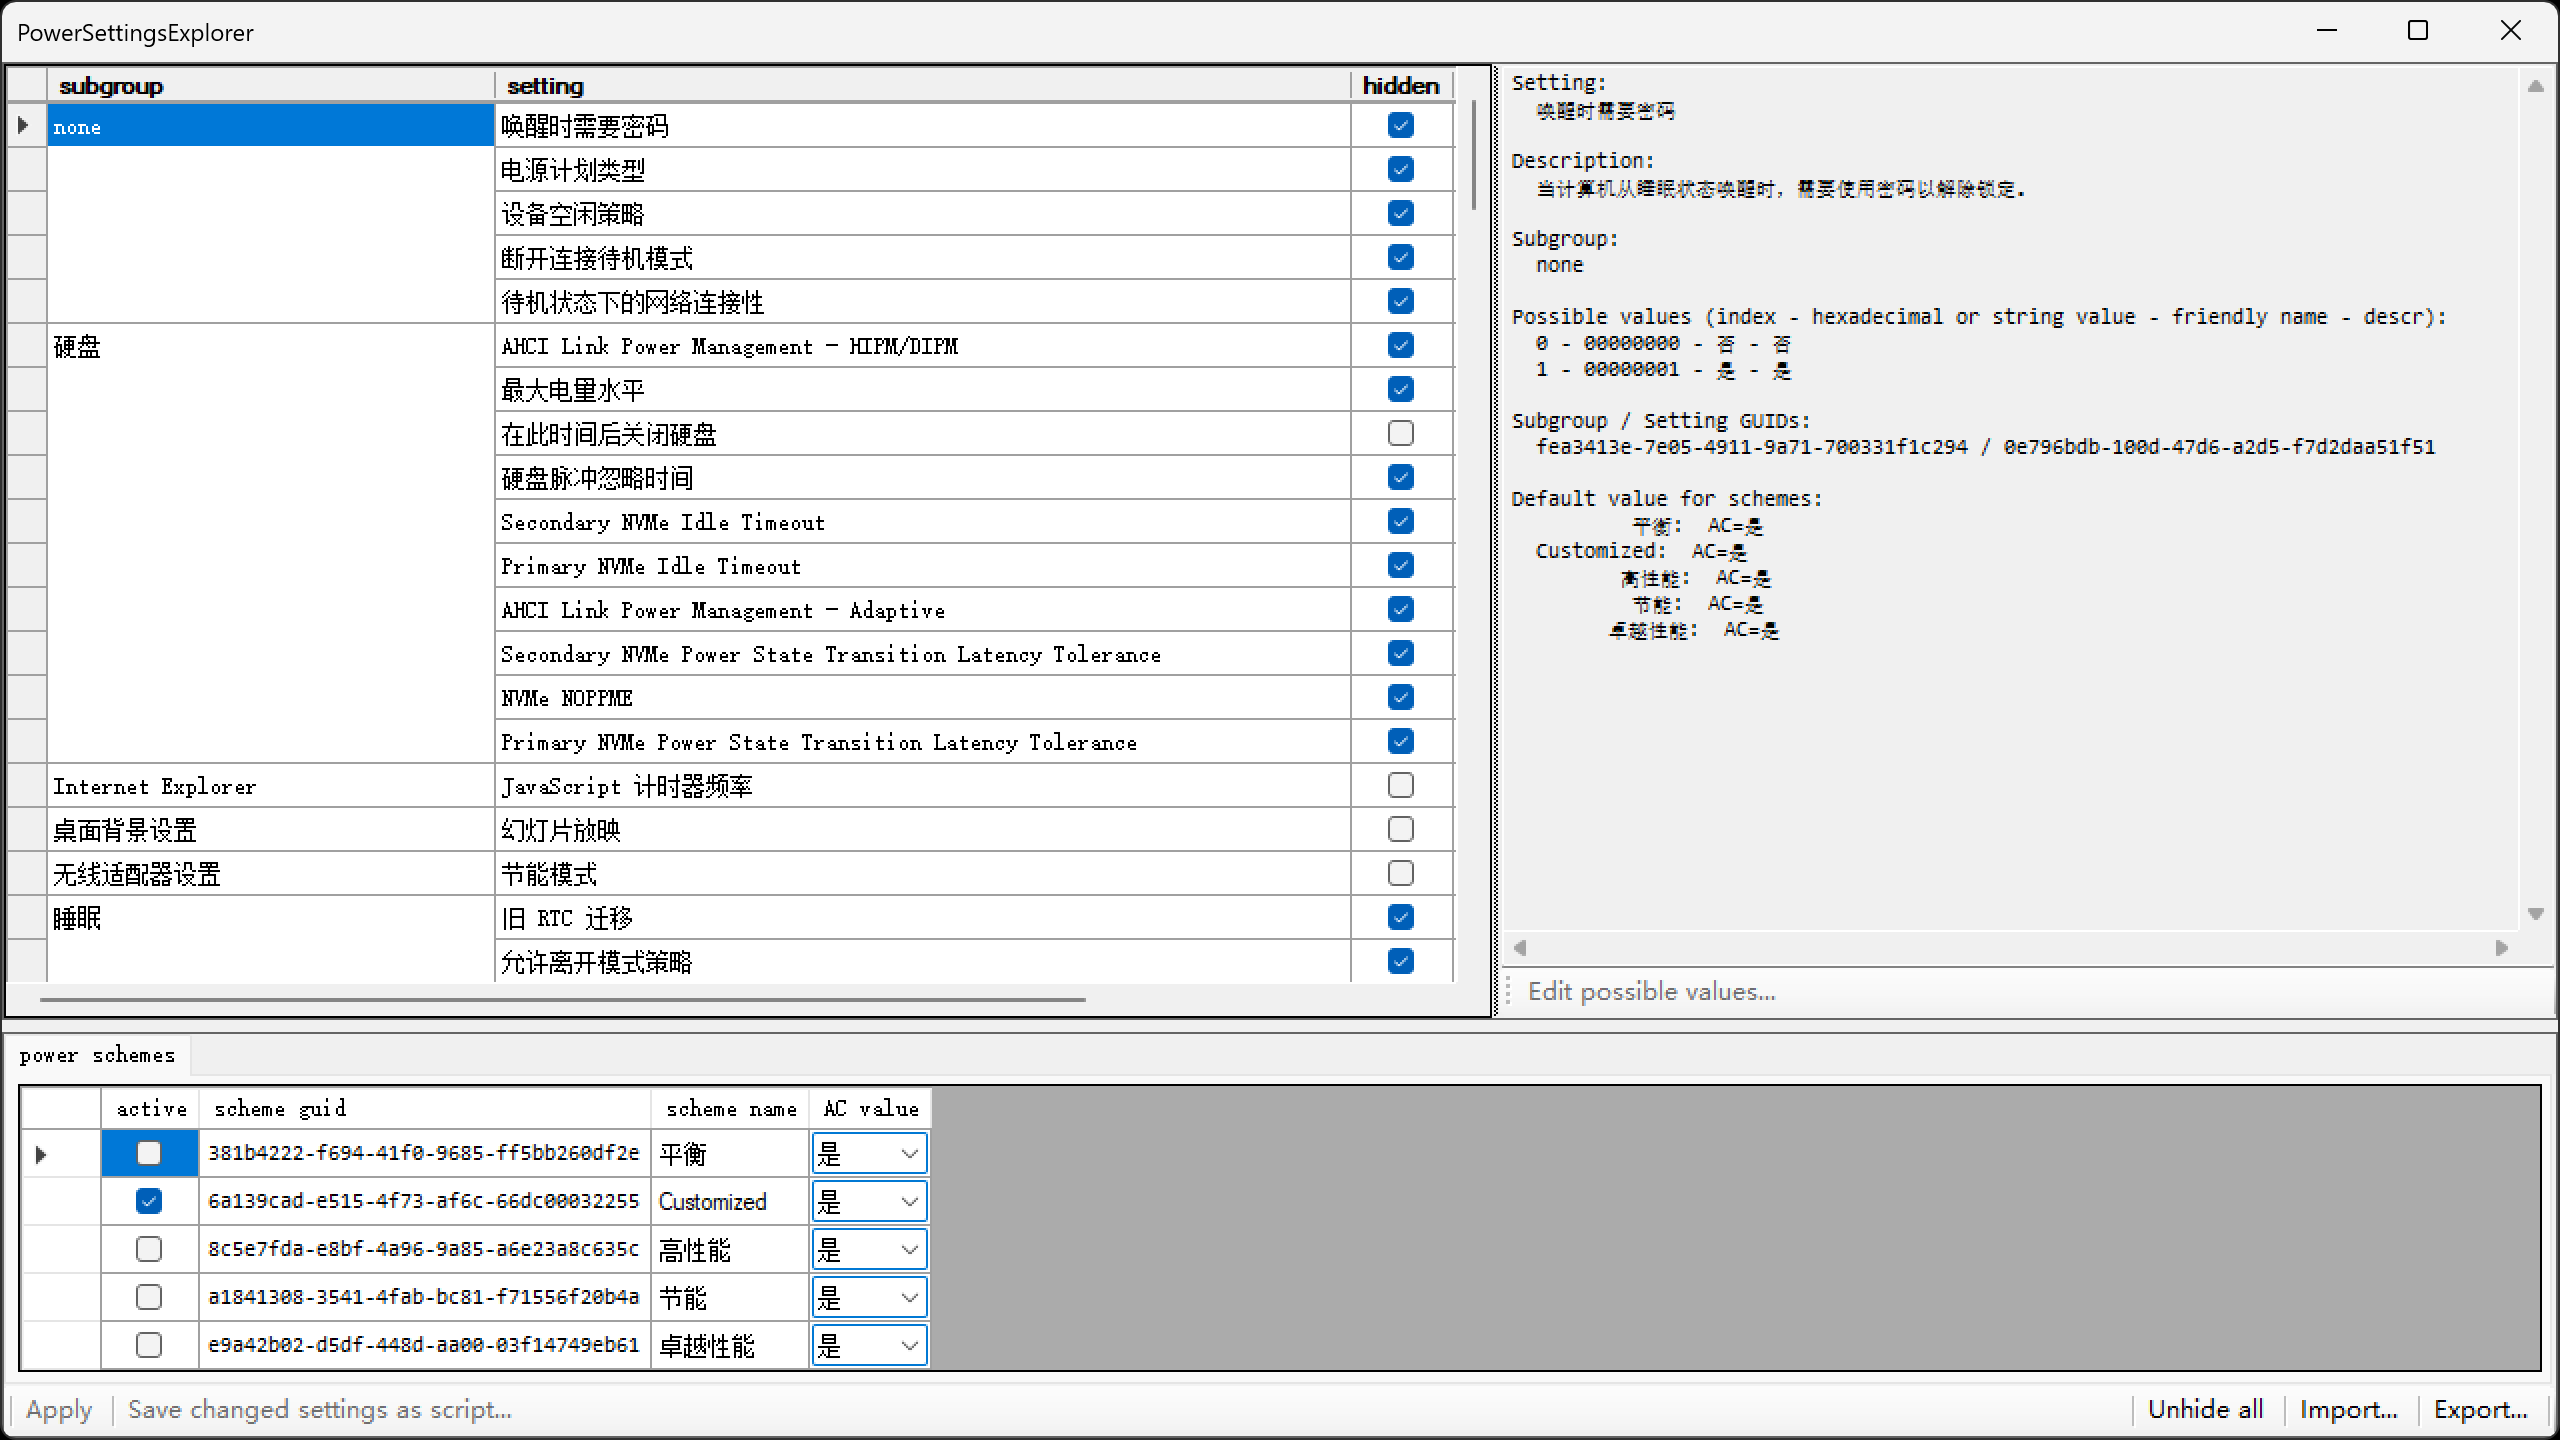
Task: Activate the 平衡 power scheme checkbox
Action: pyautogui.click(x=149, y=1153)
